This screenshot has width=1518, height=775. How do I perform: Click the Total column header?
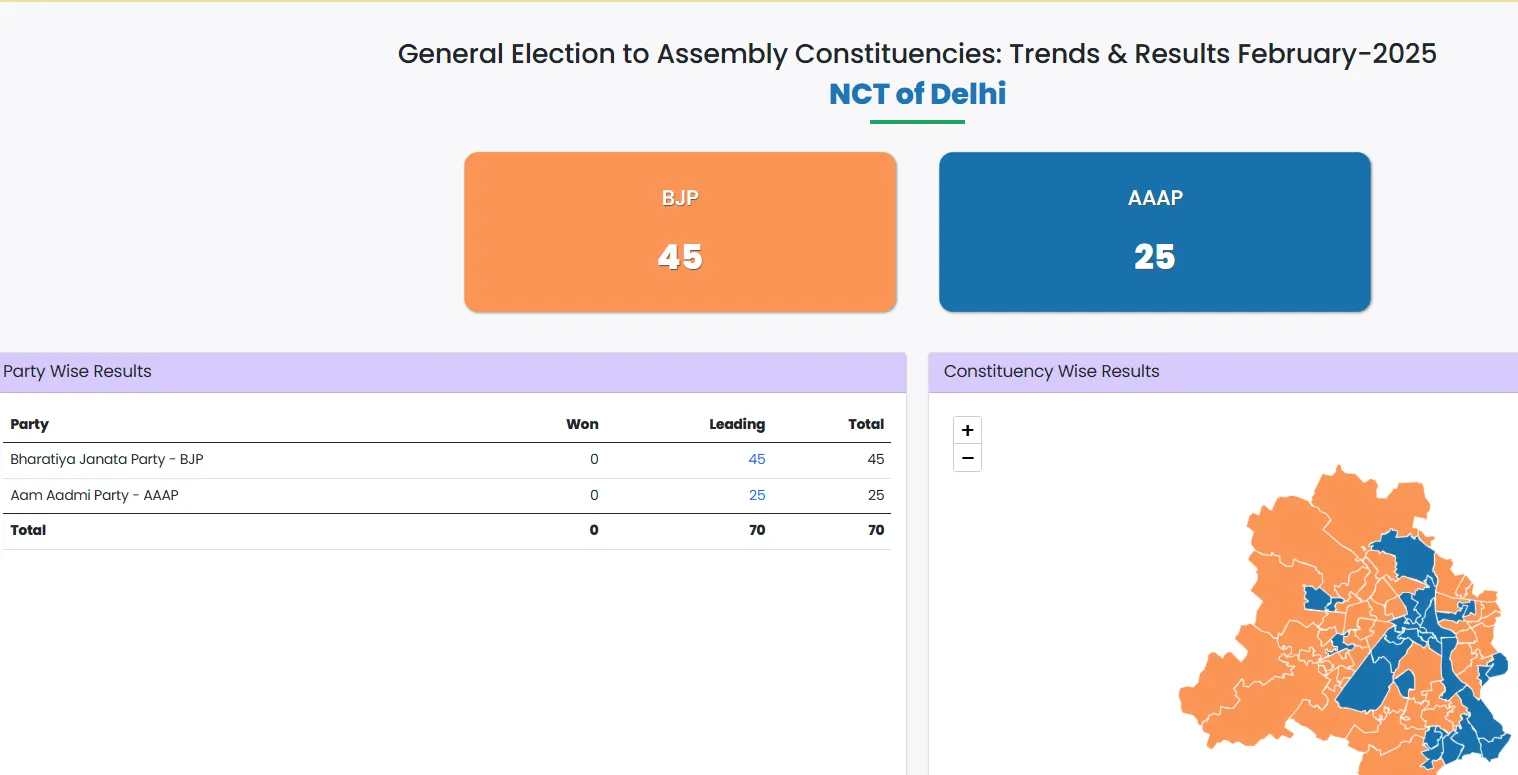[x=866, y=424]
